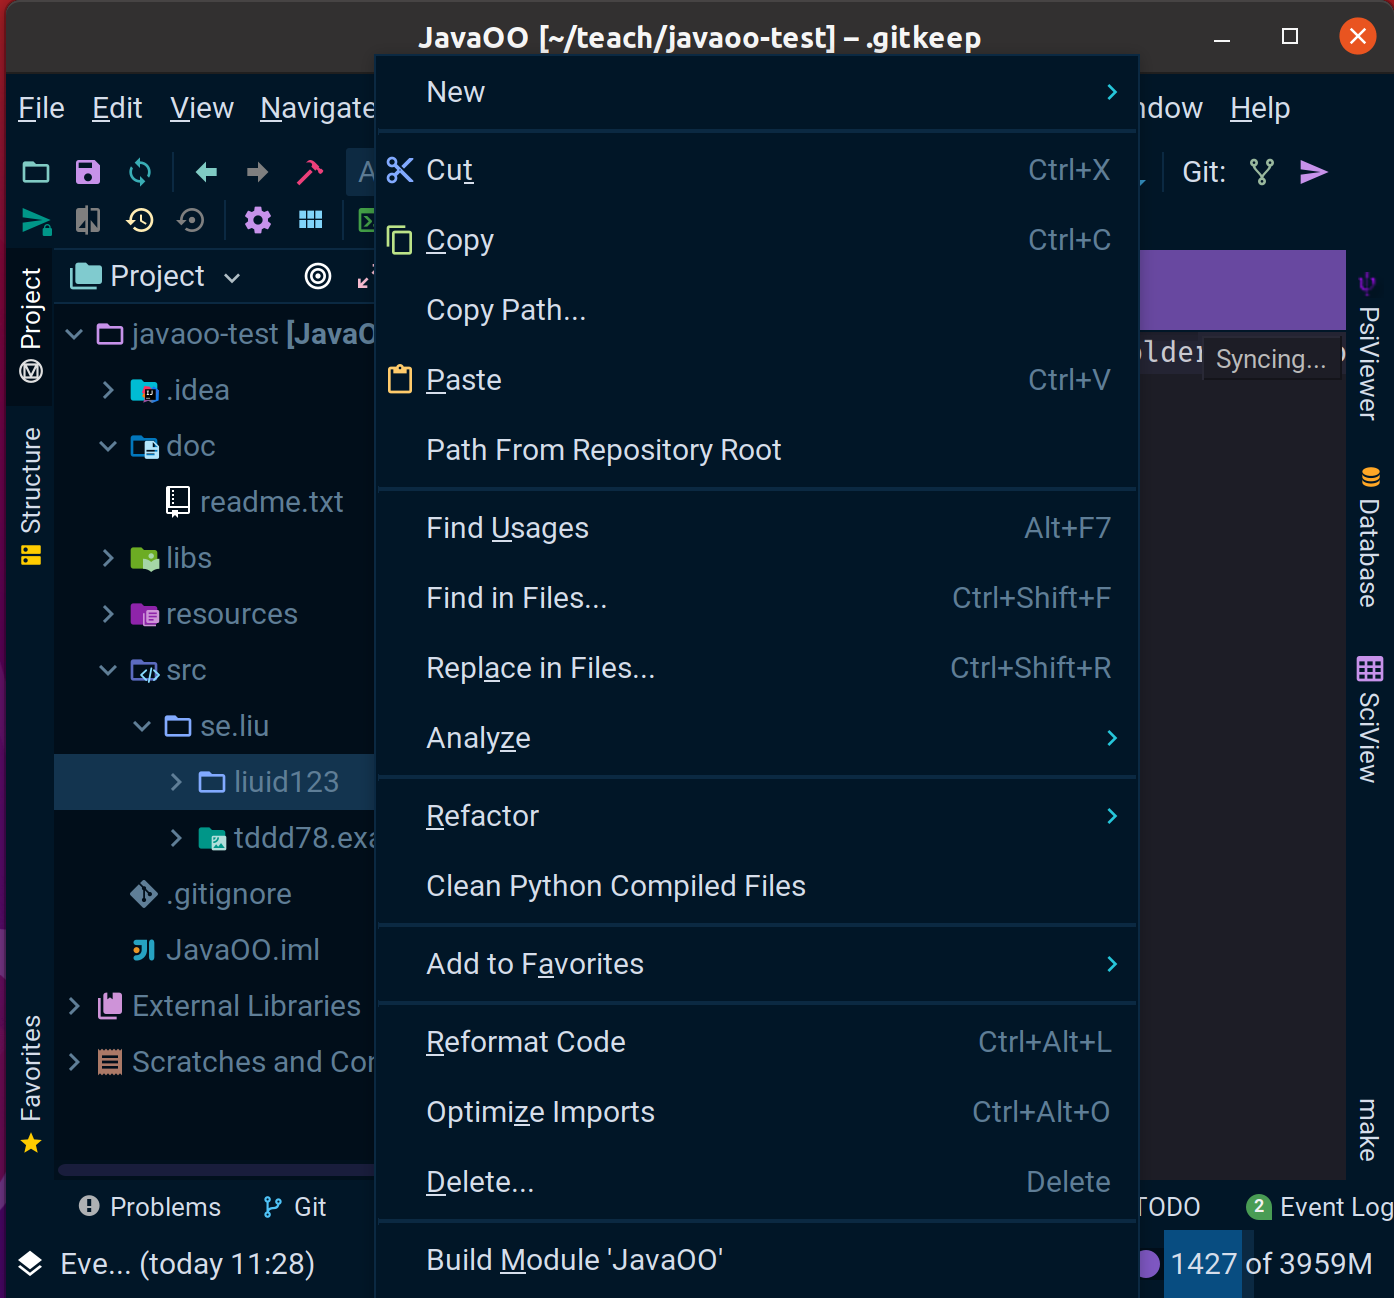
Task: Click the Problems warning icon at bottom
Action: coord(89,1206)
